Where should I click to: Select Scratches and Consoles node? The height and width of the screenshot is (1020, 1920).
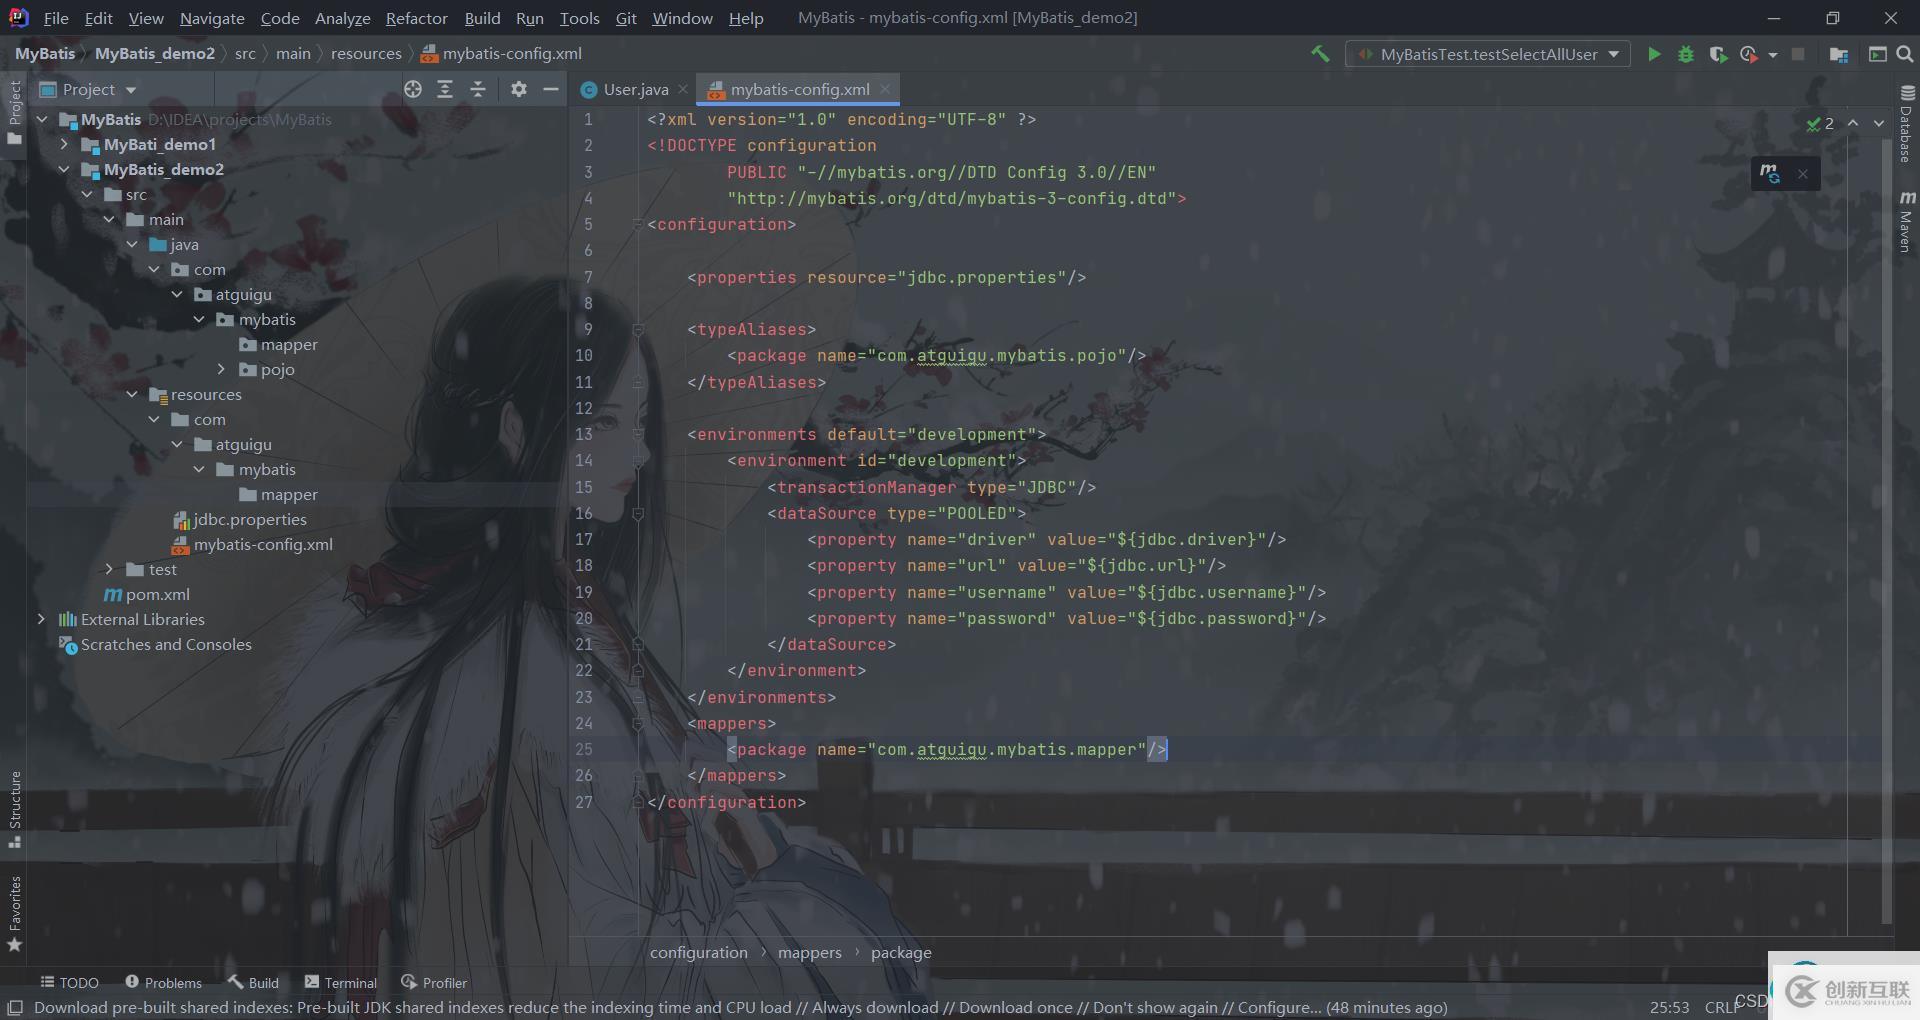click(x=166, y=644)
